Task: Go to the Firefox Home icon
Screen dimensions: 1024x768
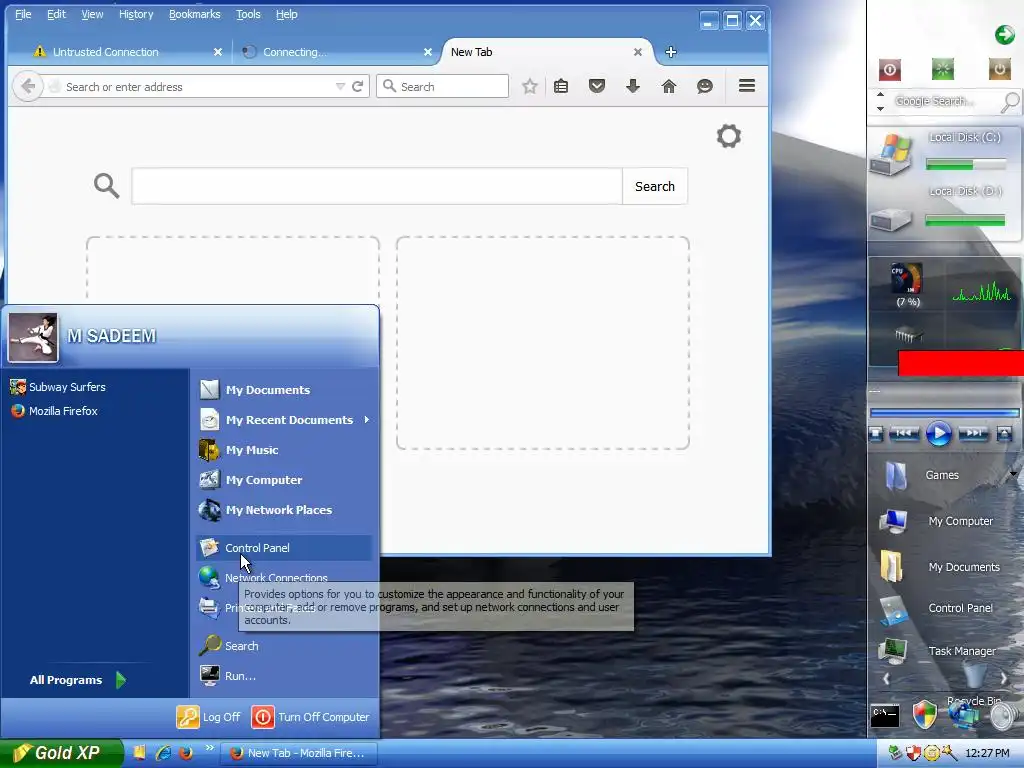Action: [x=669, y=86]
